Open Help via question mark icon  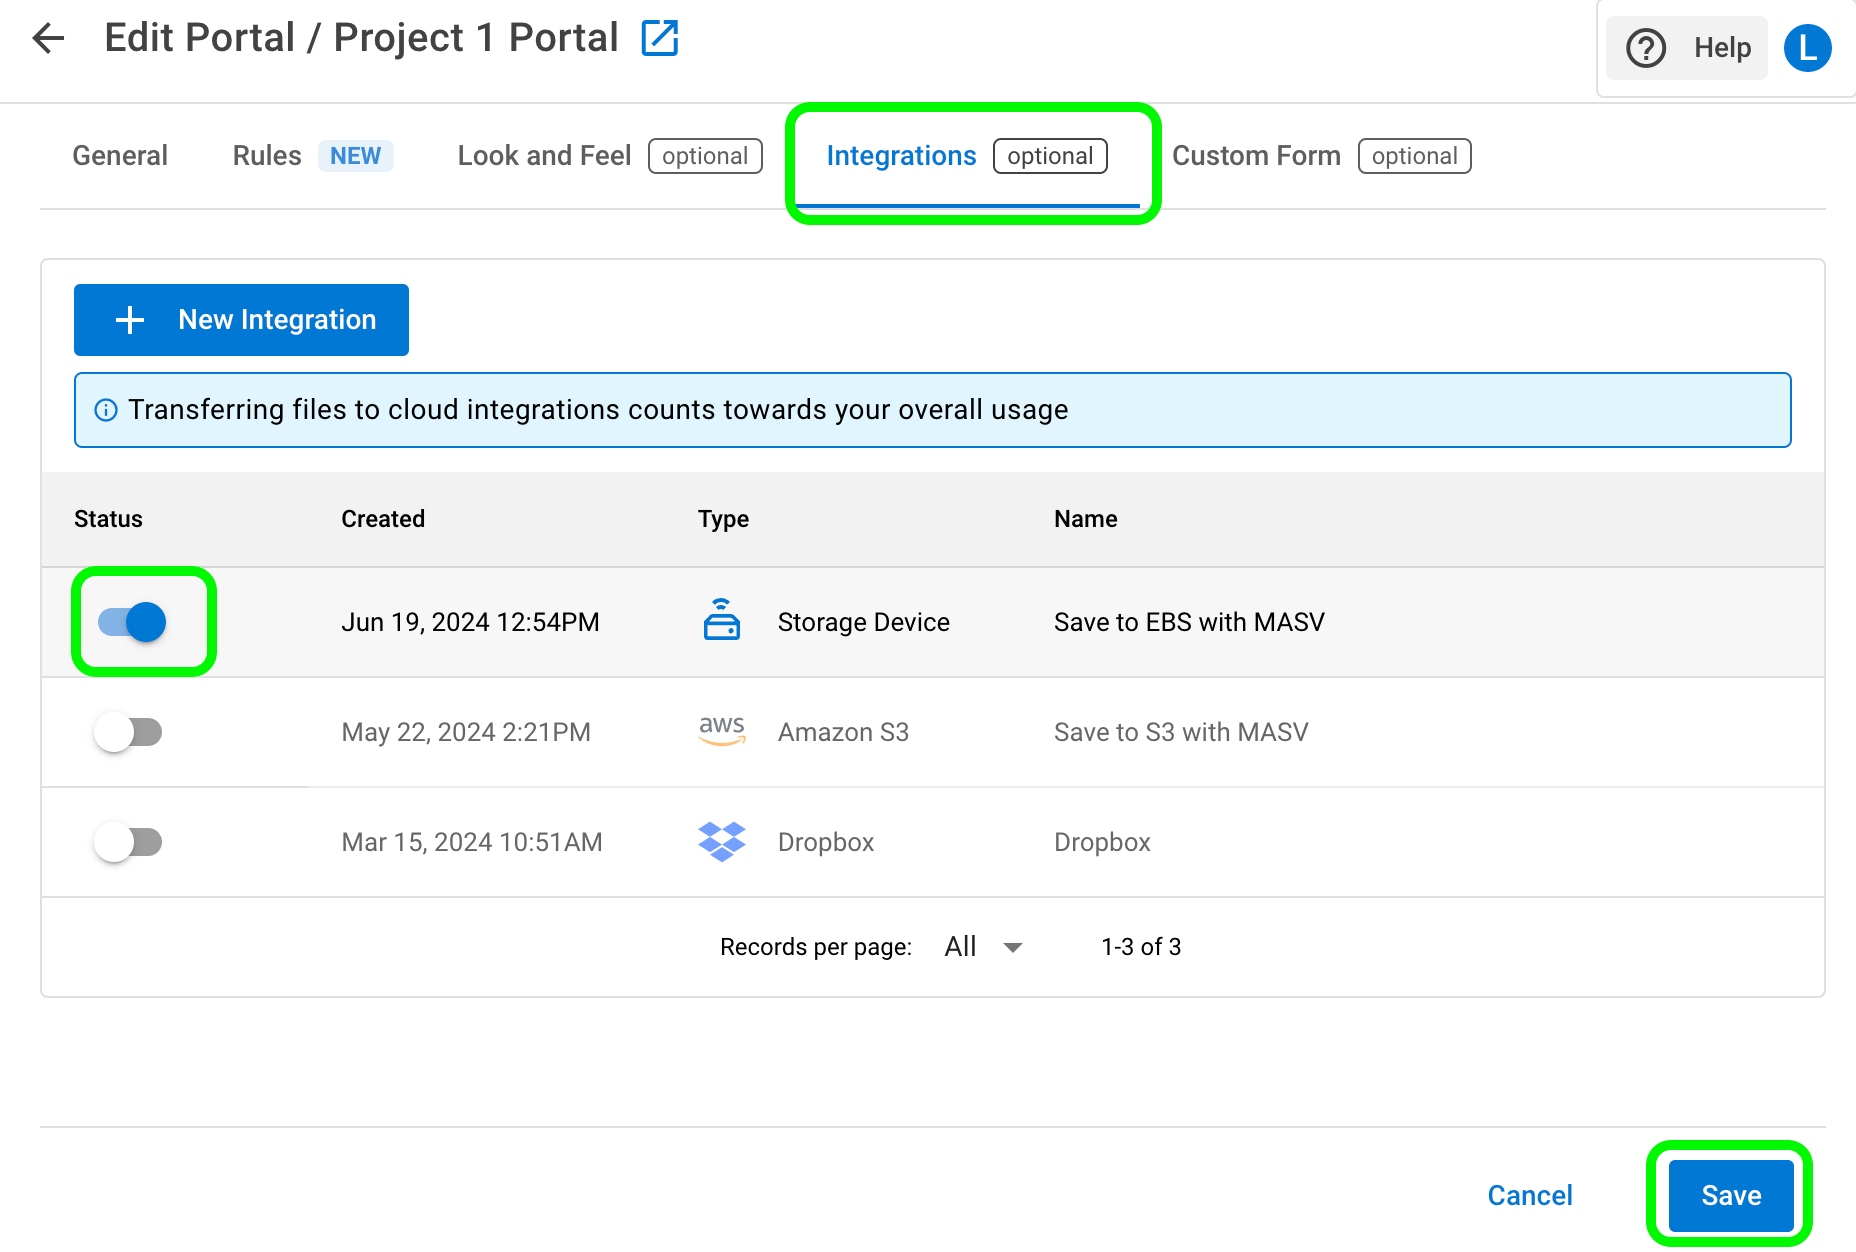tap(1645, 48)
